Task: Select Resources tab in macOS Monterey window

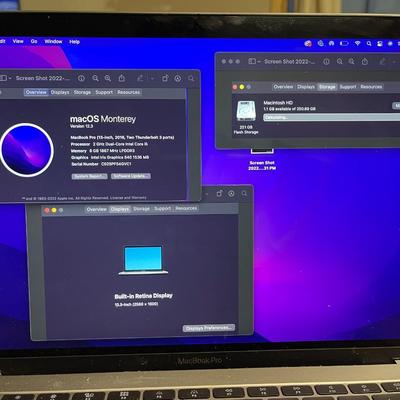Action: click(129, 92)
